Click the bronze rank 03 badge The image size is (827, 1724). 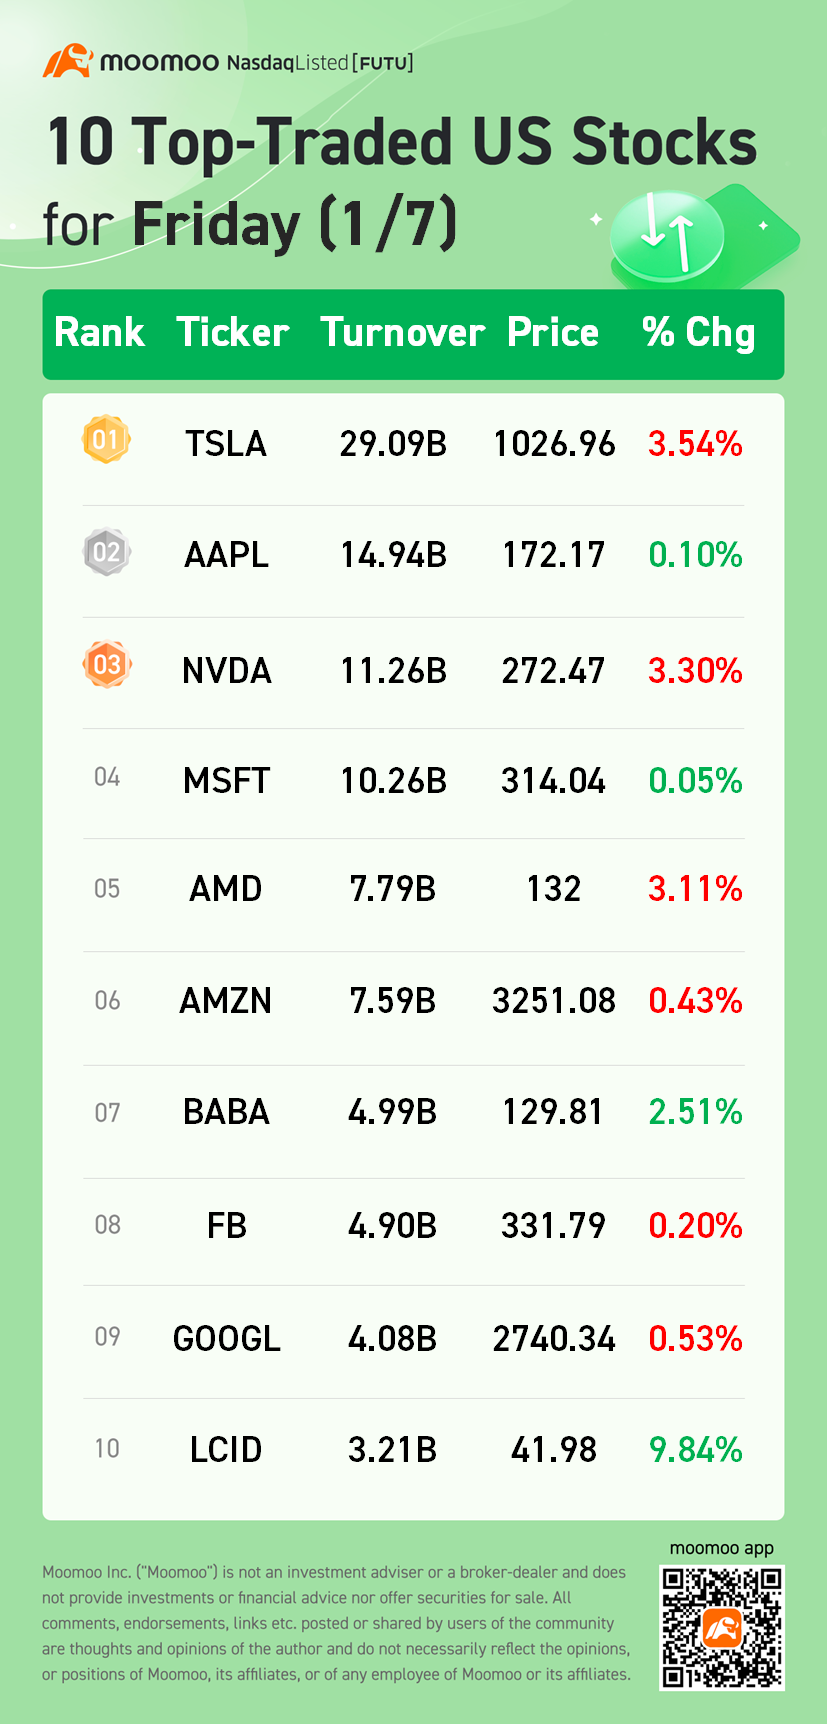pyautogui.click(x=106, y=664)
